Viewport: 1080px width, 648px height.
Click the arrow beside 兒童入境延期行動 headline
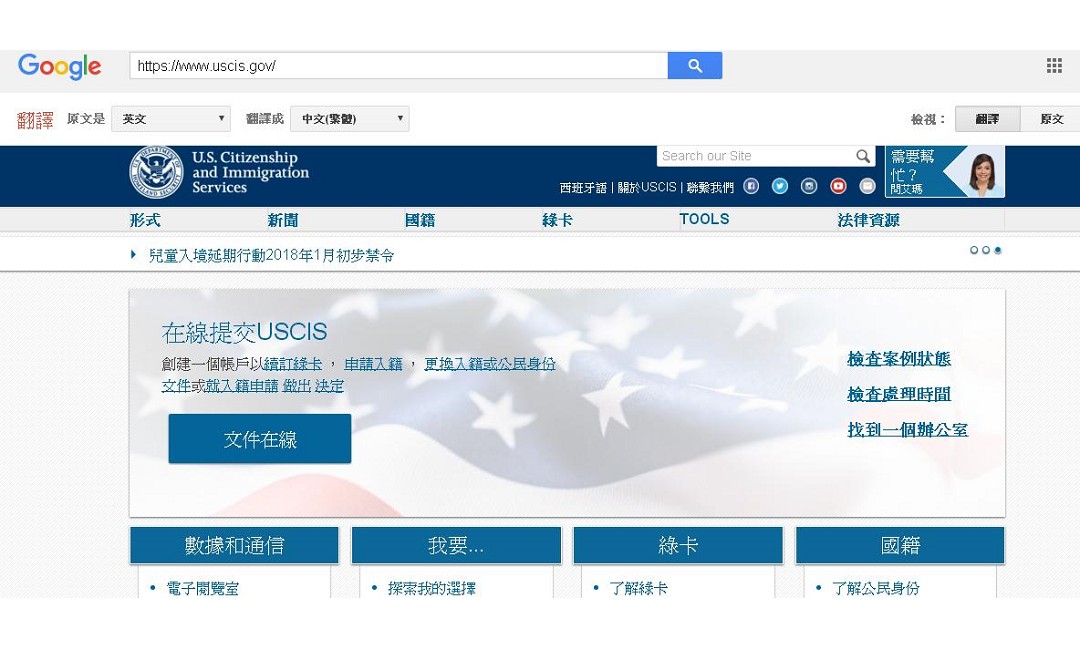pyautogui.click(x=134, y=255)
